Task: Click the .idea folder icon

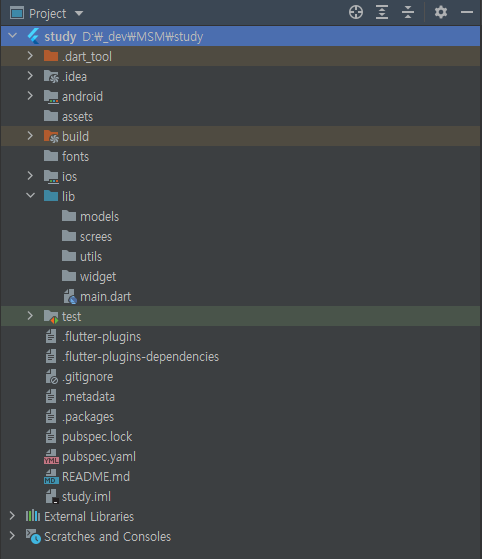Action: (51, 76)
